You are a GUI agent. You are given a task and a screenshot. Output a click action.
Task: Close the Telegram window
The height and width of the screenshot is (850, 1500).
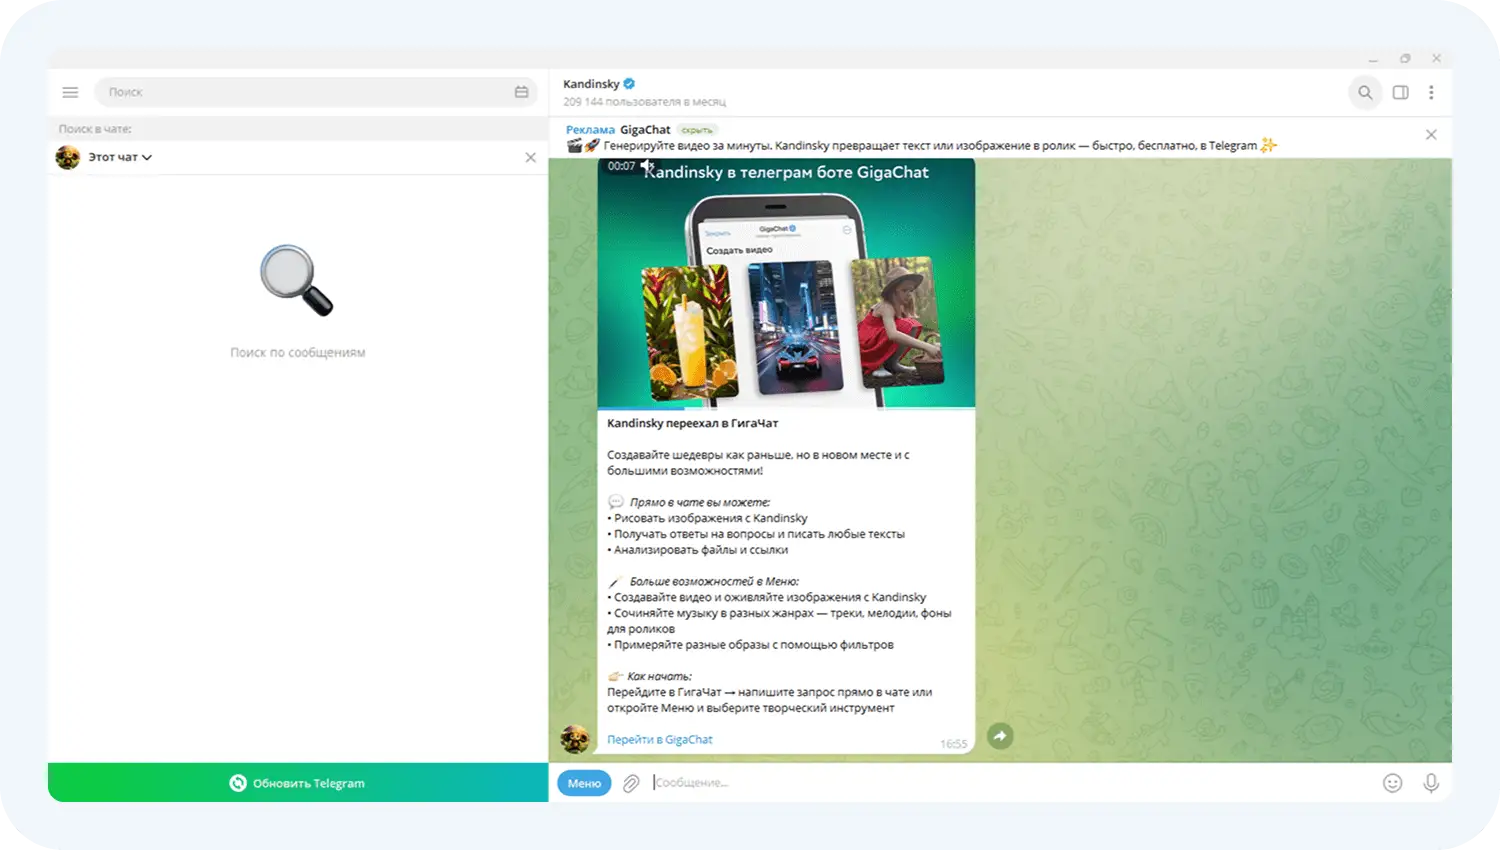1436,59
